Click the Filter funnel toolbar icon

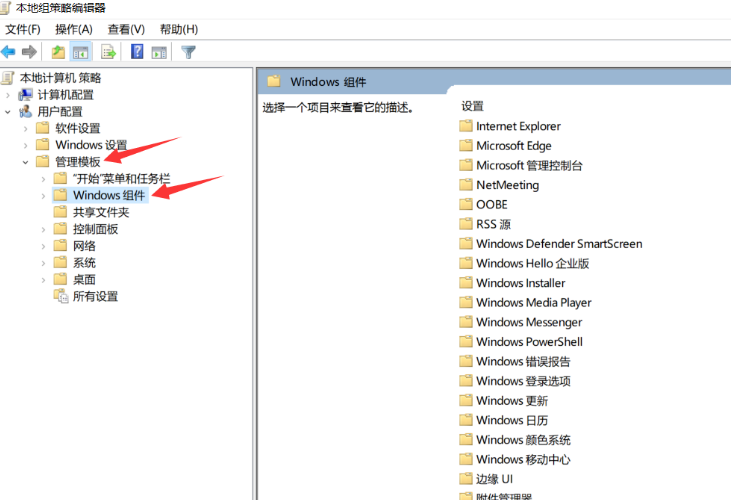point(188,52)
